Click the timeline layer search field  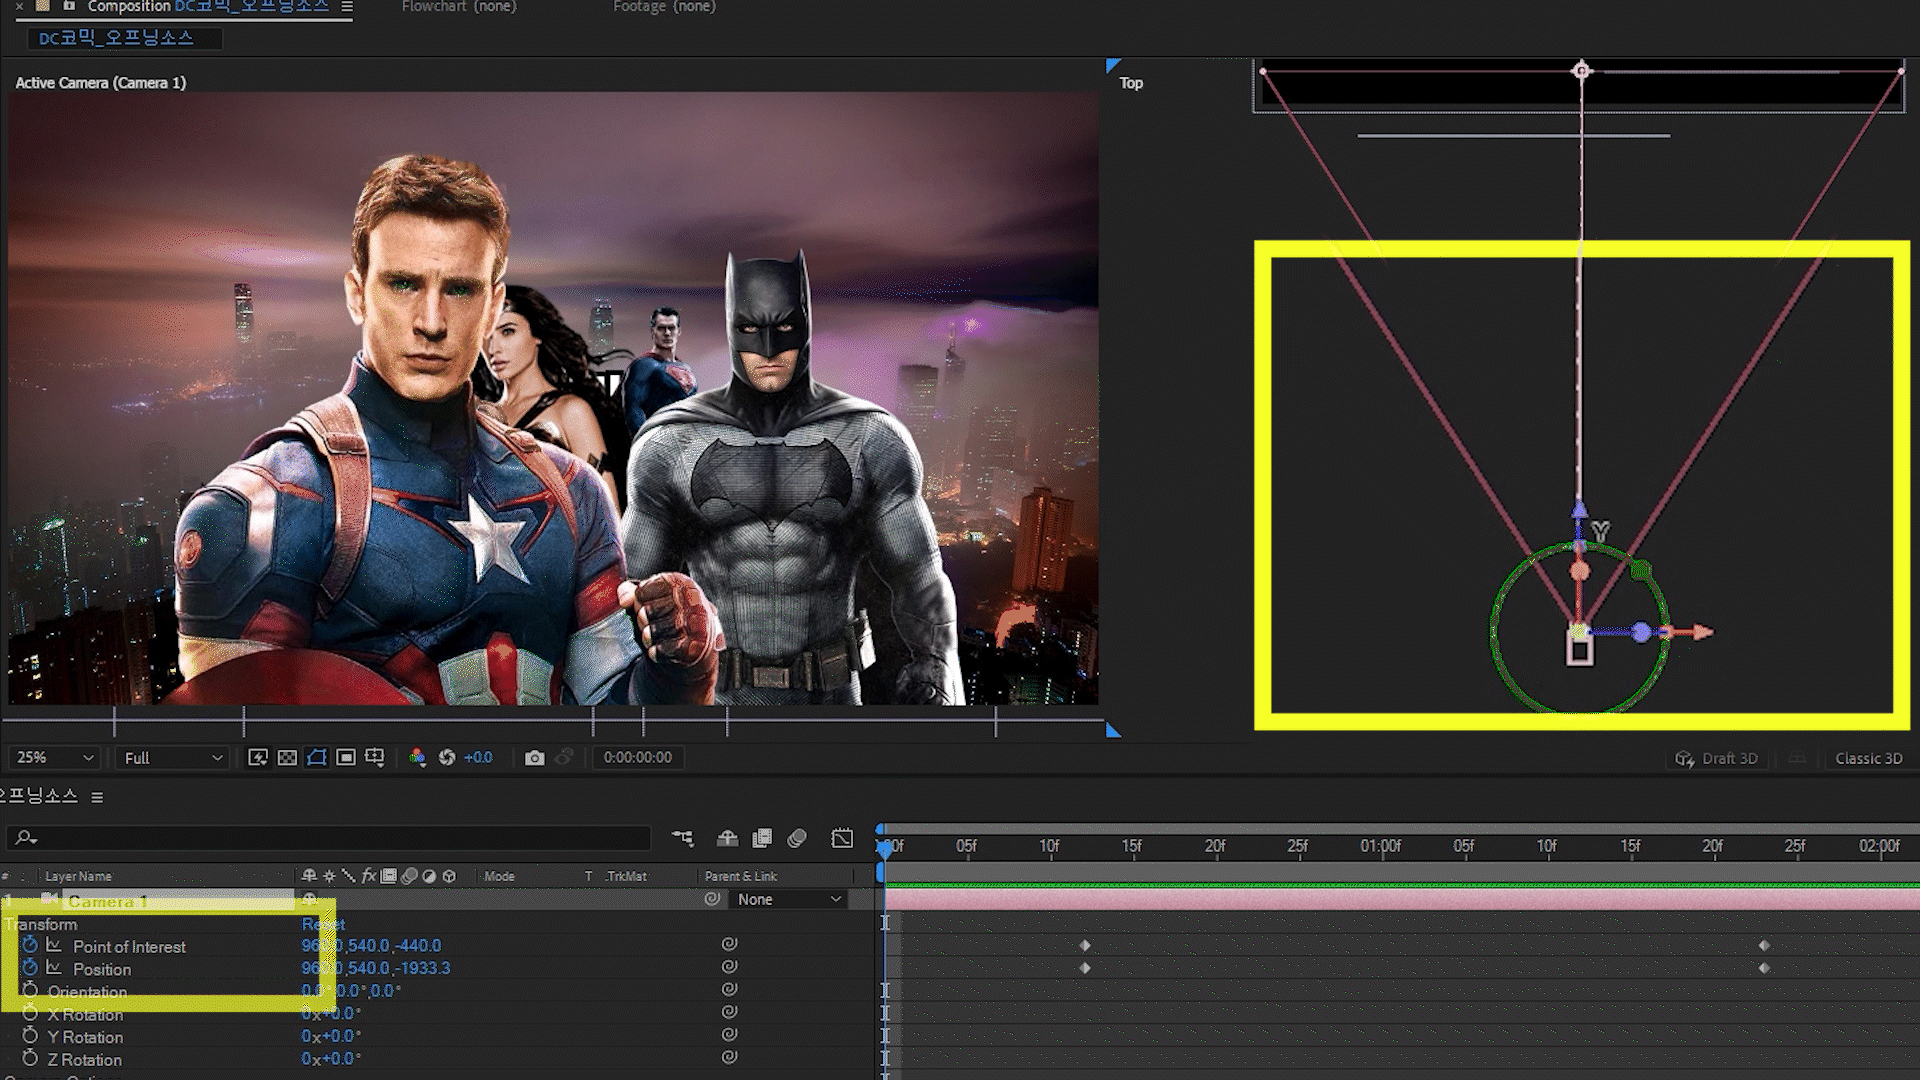330,838
